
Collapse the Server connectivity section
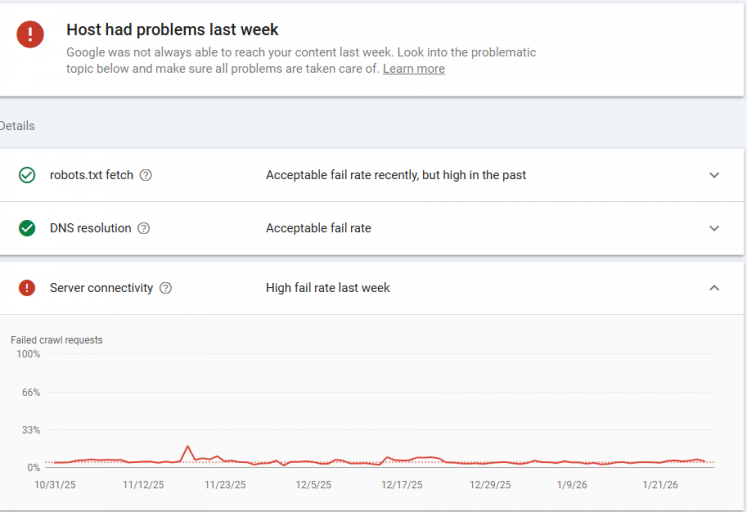tap(714, 288)
